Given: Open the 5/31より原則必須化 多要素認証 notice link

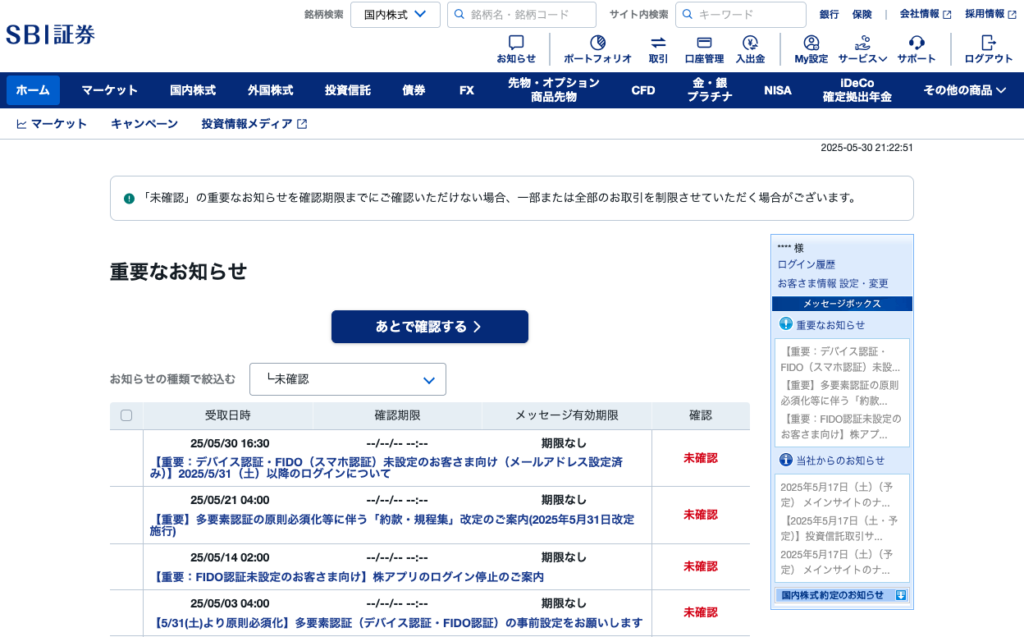Looking at the screenshot, I should click(x=397, y=623).
